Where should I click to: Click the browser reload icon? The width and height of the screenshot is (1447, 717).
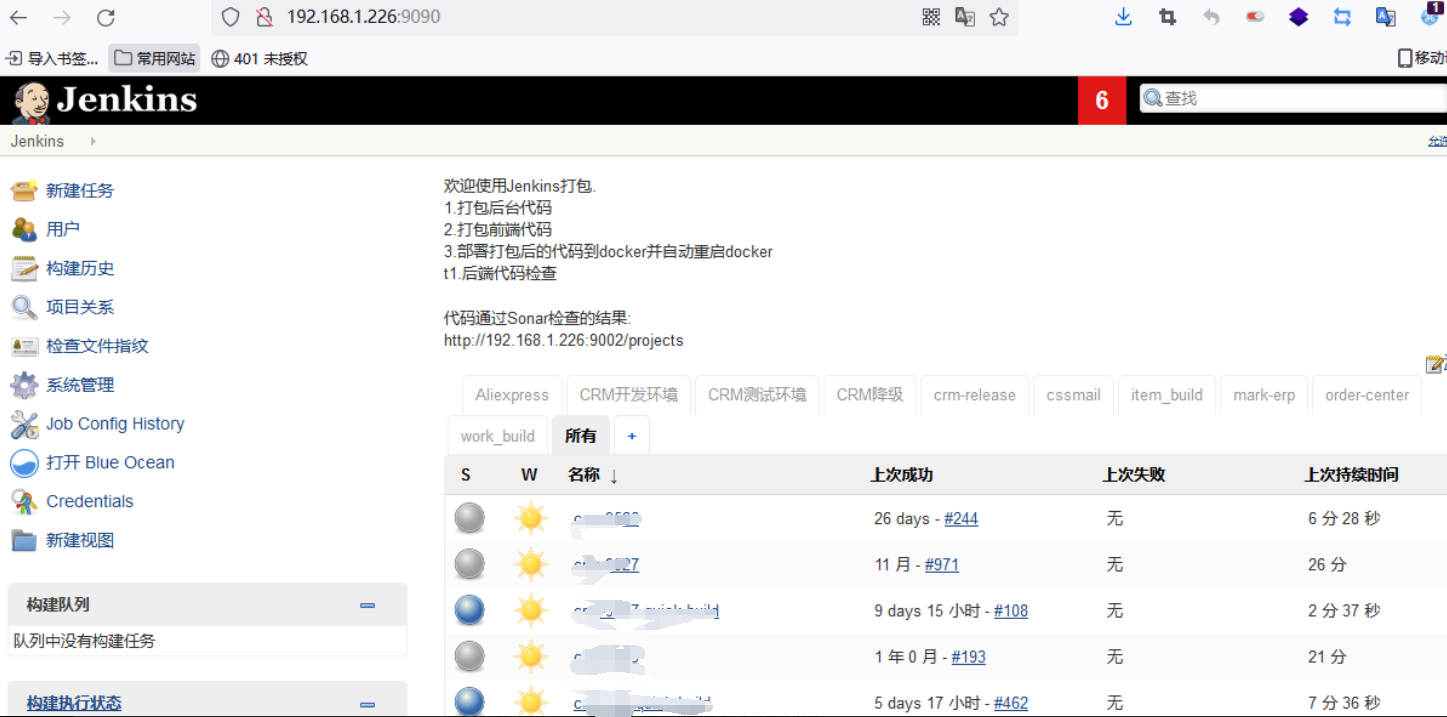pos(106,17)
